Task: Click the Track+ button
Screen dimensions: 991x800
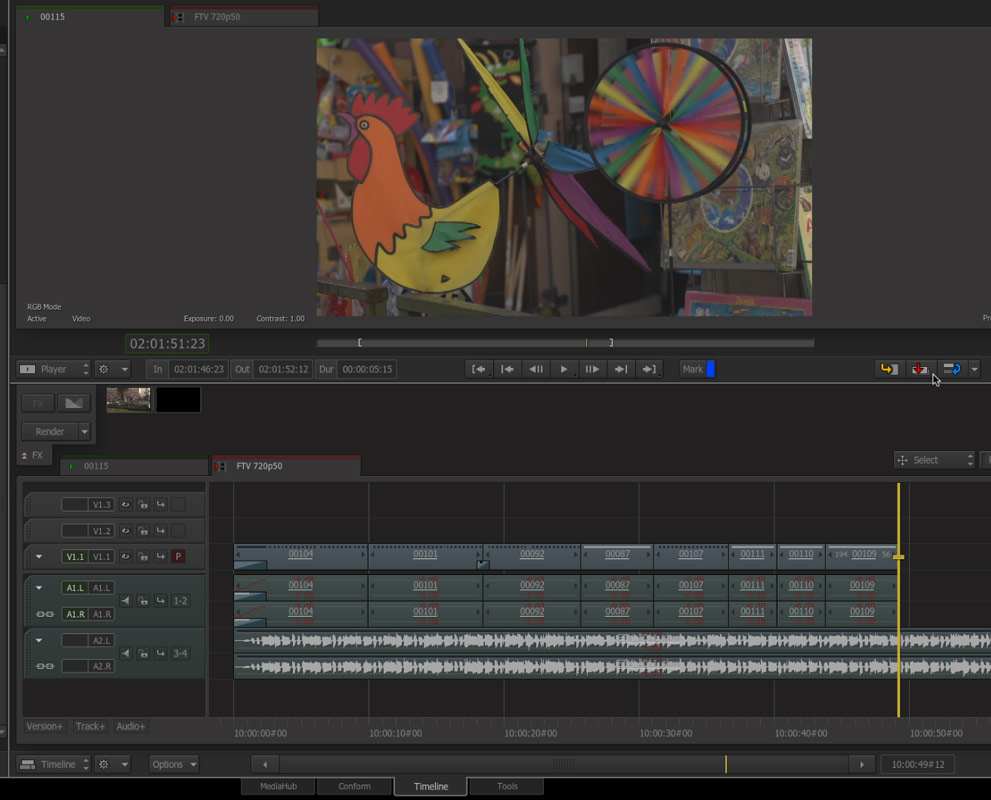Action: [x=90, y=726]
